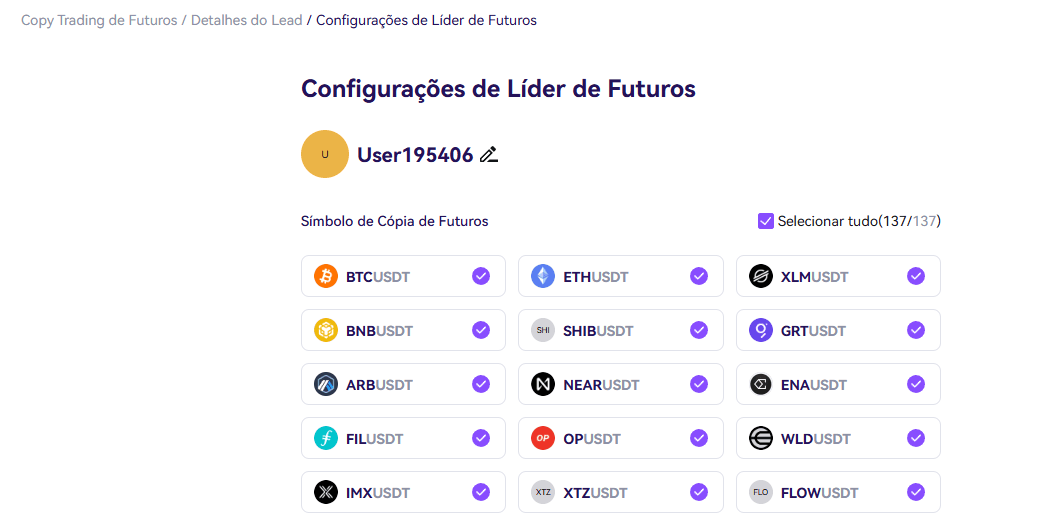
Task: Click the NEAR protocol logo icon
Action: click(x=543, y=384)
